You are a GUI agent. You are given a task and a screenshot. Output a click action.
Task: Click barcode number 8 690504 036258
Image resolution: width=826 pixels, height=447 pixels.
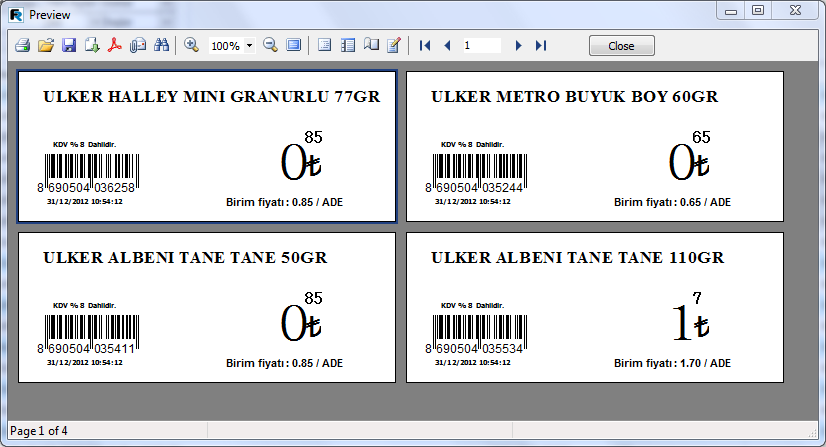(86, 188)
